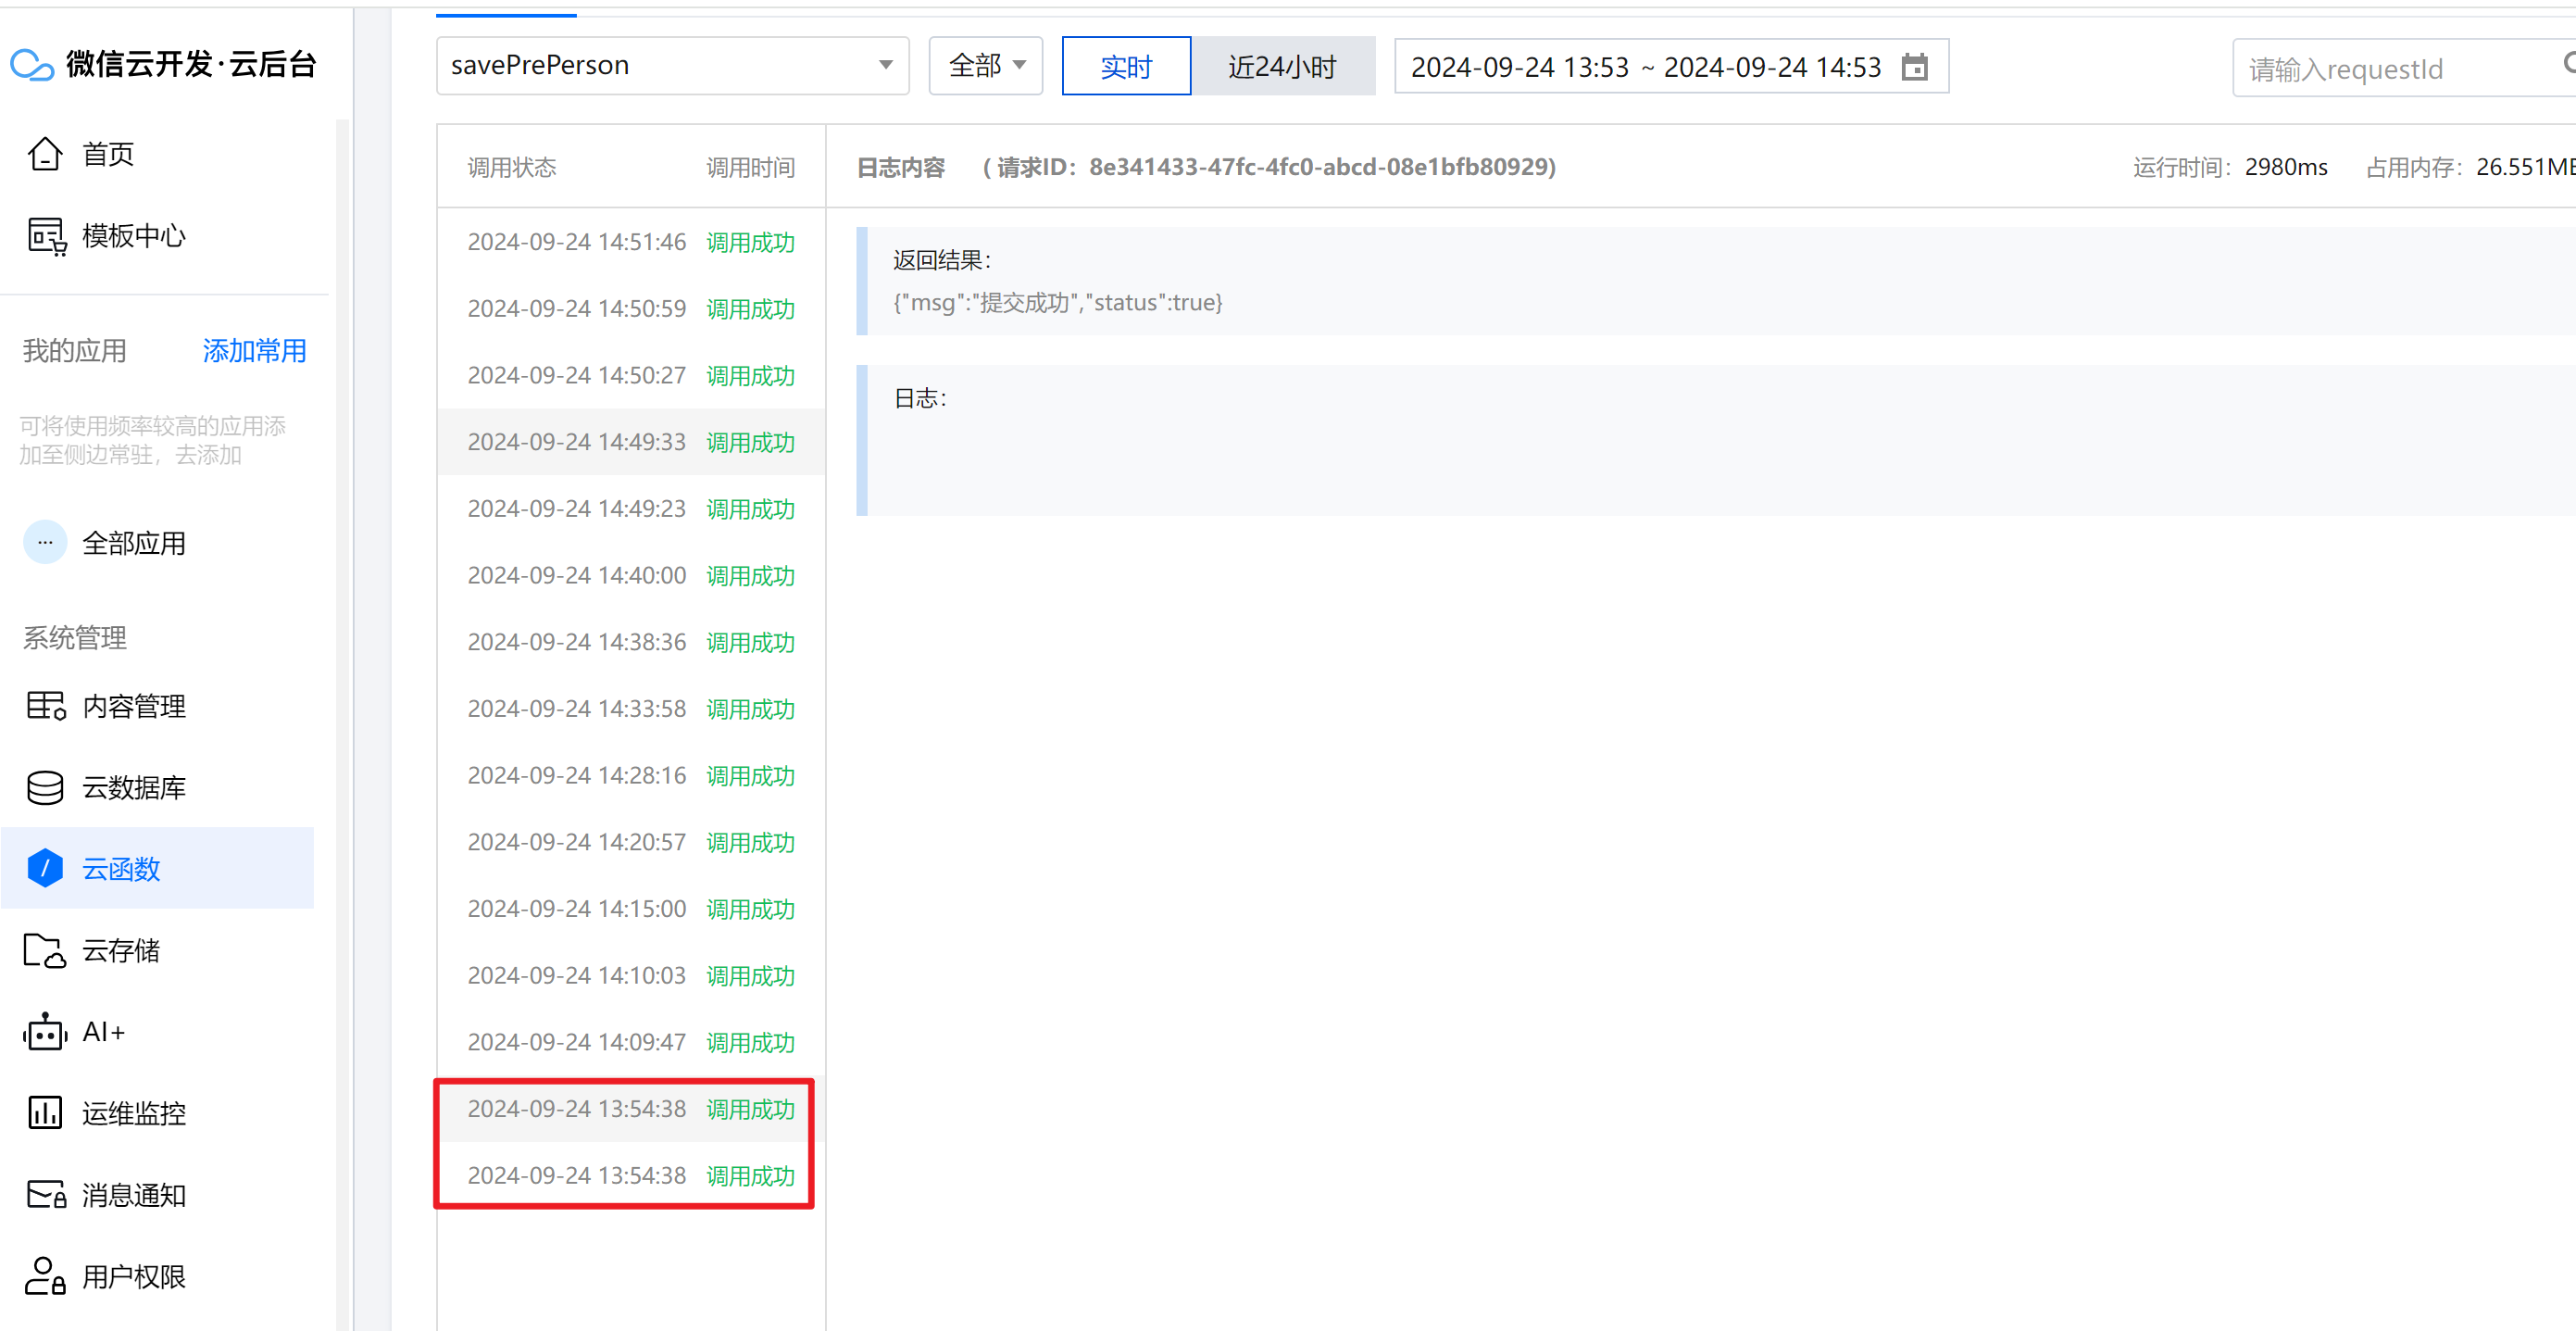This screenshot has width=2576, height=1331.
Task: Open the message notification envelope icon
Action: tap(46, 1195)
